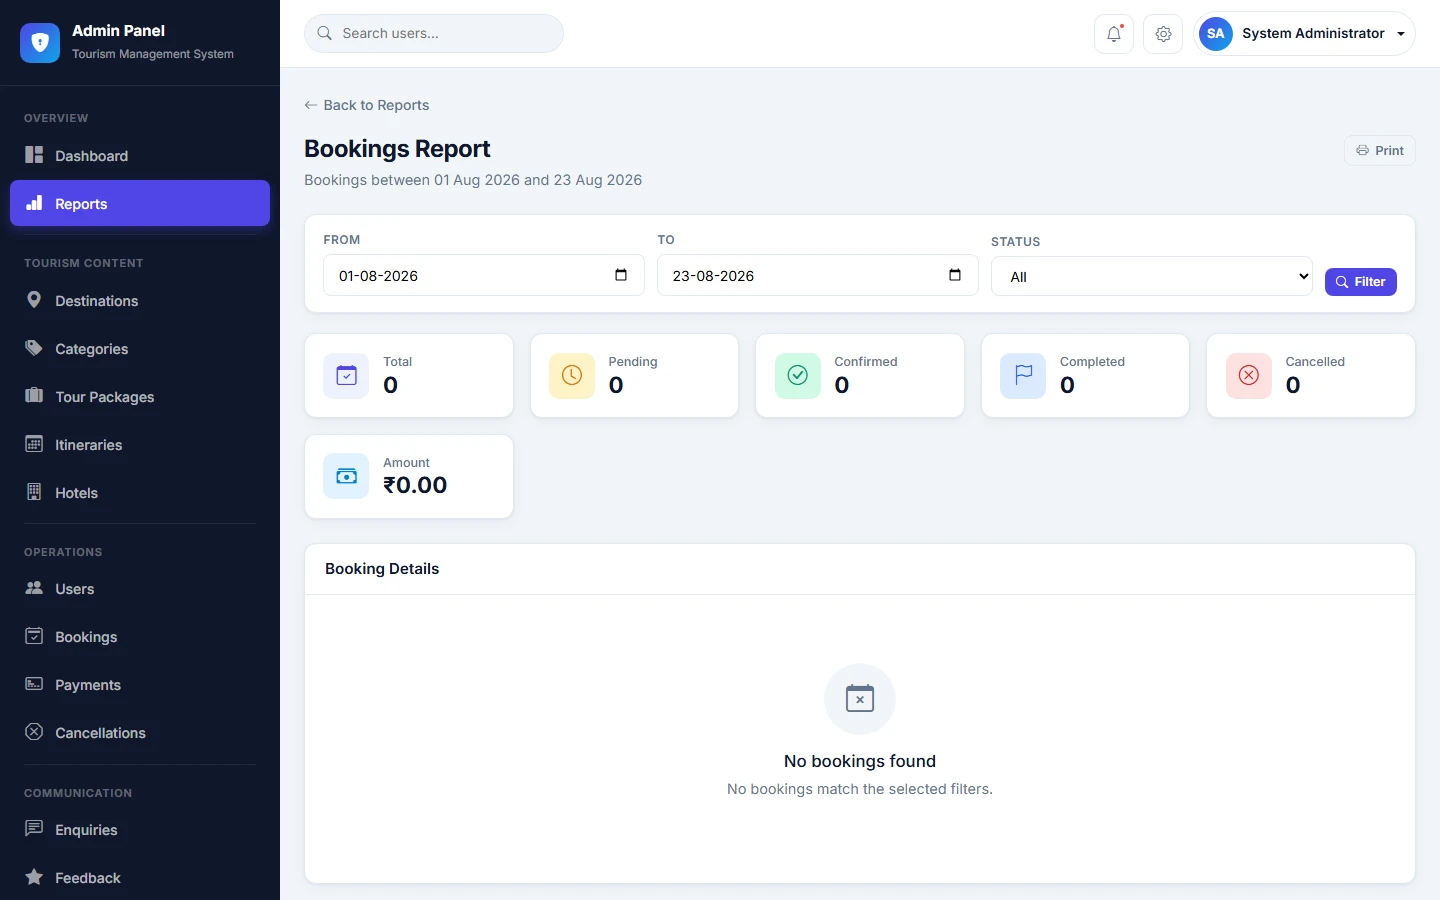Screen dimensions: 1440x900
Task: Click the empty-state calendar icon
Action: (x=860, y=699)
